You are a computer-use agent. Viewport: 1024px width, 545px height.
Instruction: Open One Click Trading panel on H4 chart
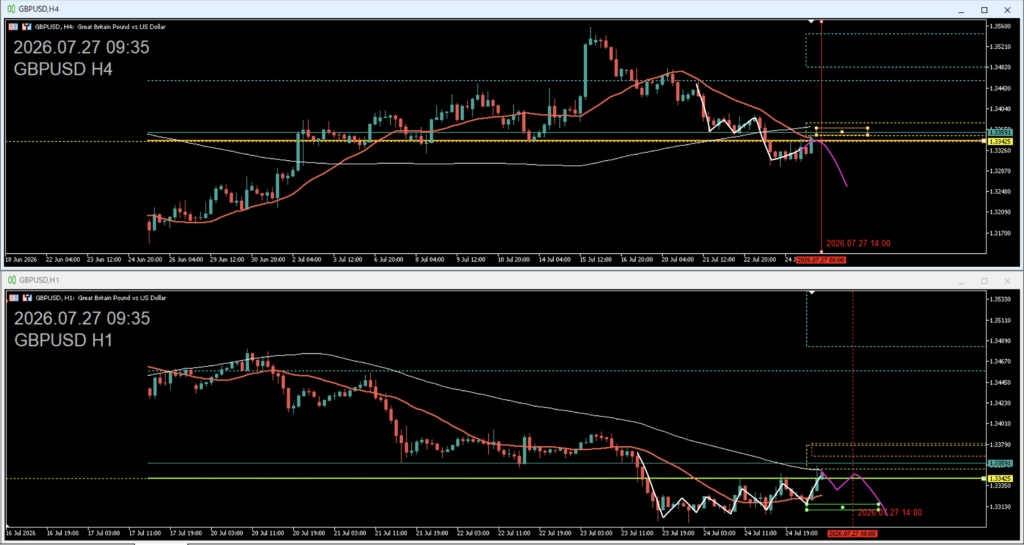click(x=13, y=27)
